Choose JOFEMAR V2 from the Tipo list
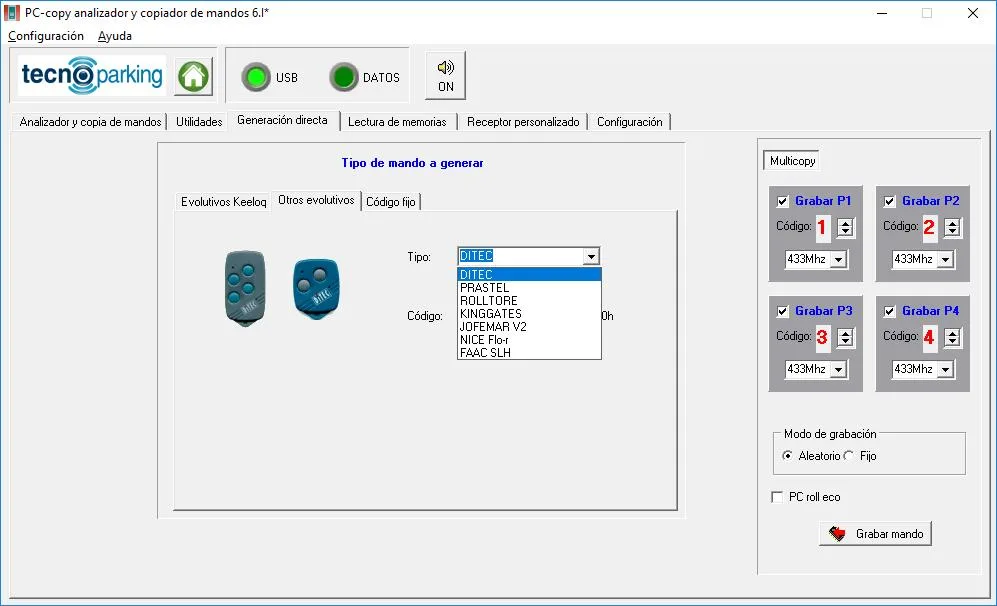997x606 pixels. (529, 327)
